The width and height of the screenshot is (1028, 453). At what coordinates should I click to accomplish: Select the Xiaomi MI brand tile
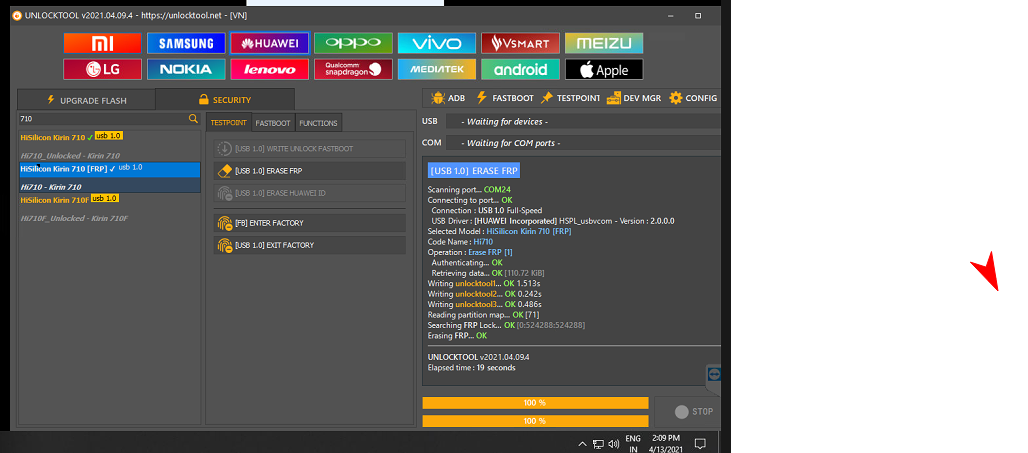click(x=102, y=43)
